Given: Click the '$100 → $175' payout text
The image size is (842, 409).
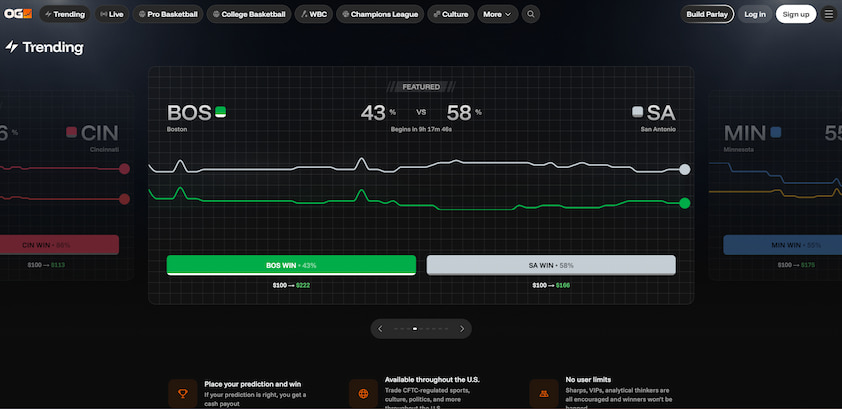Looking at the screenshot, I should coord(796,265).
